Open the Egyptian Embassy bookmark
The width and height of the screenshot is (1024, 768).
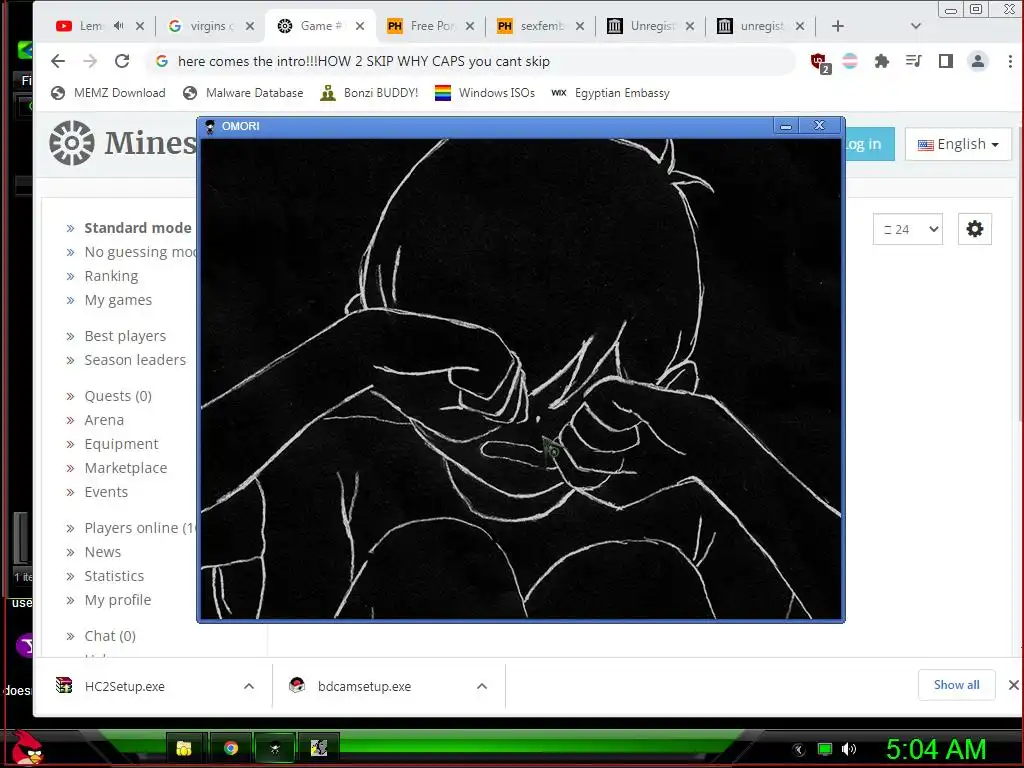point(611,93)
